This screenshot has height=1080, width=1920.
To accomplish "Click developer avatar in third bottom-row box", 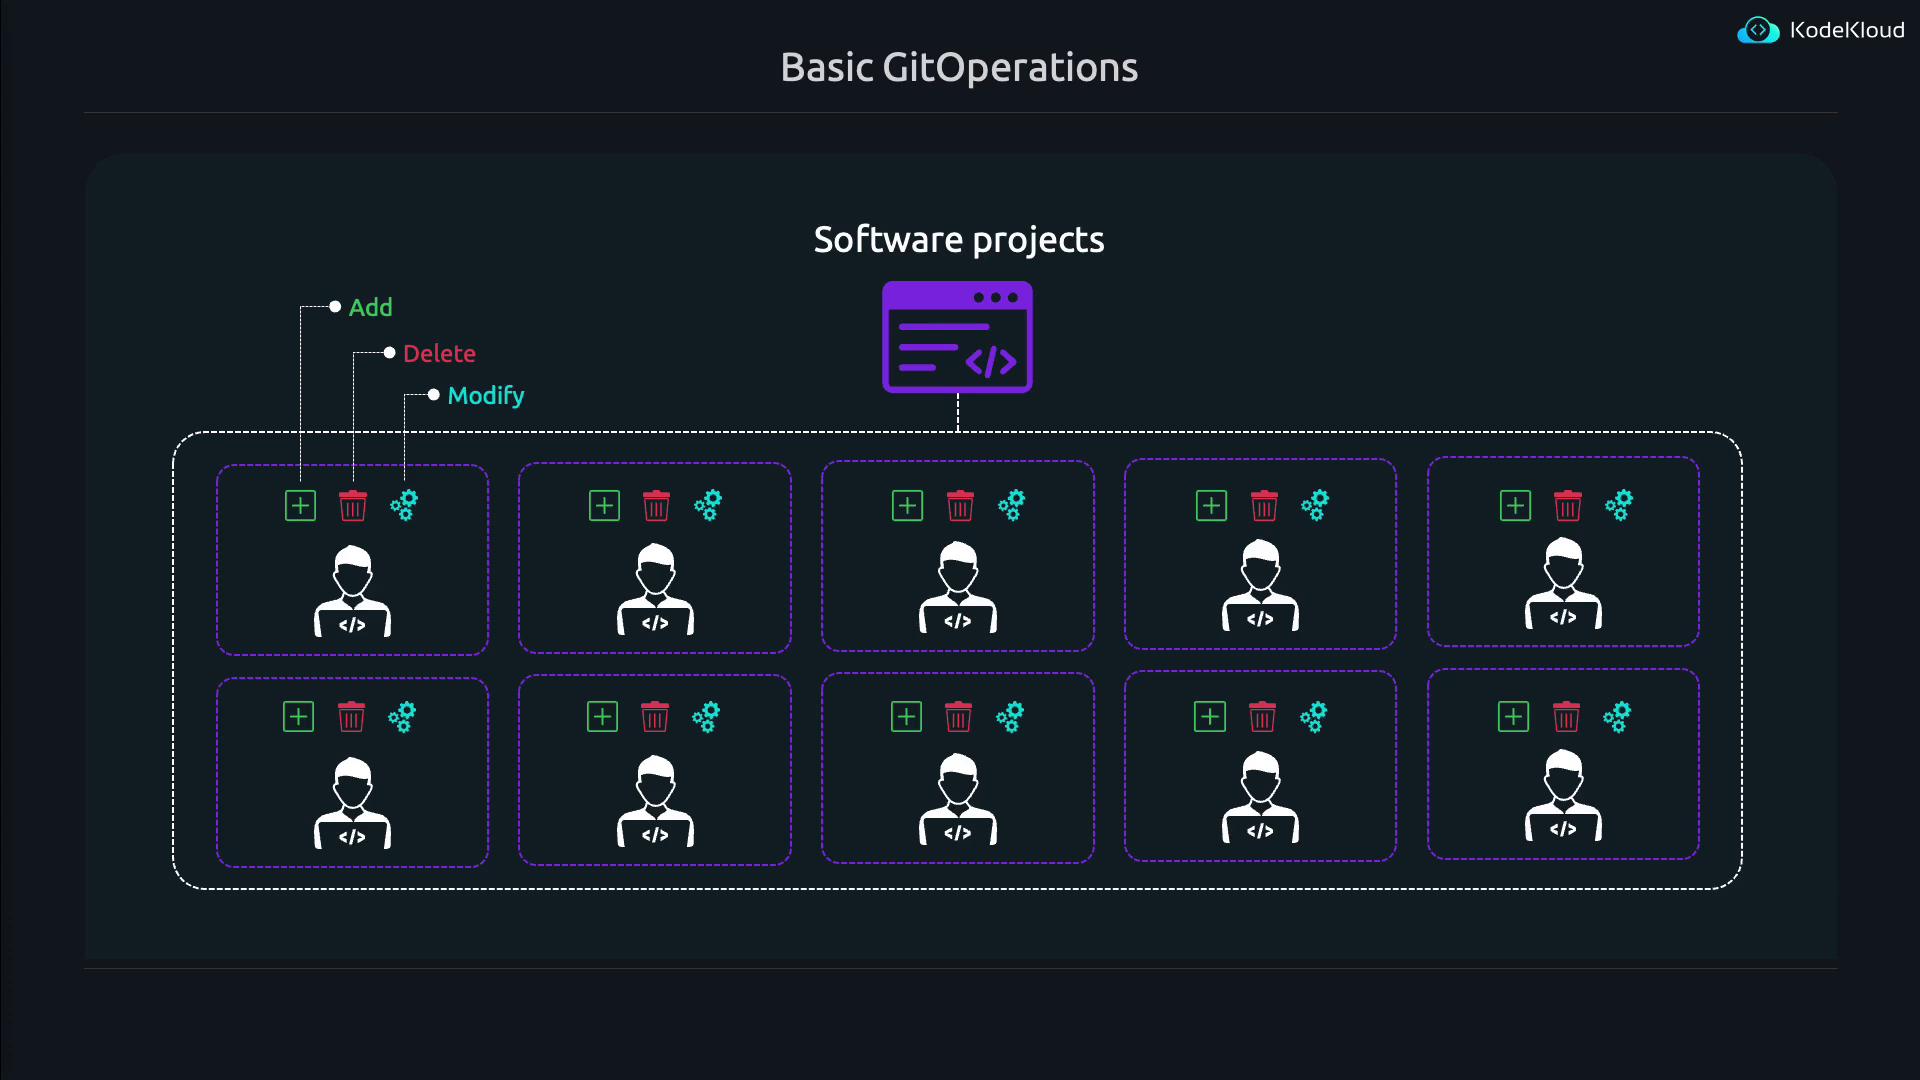I will click(958, 799).
